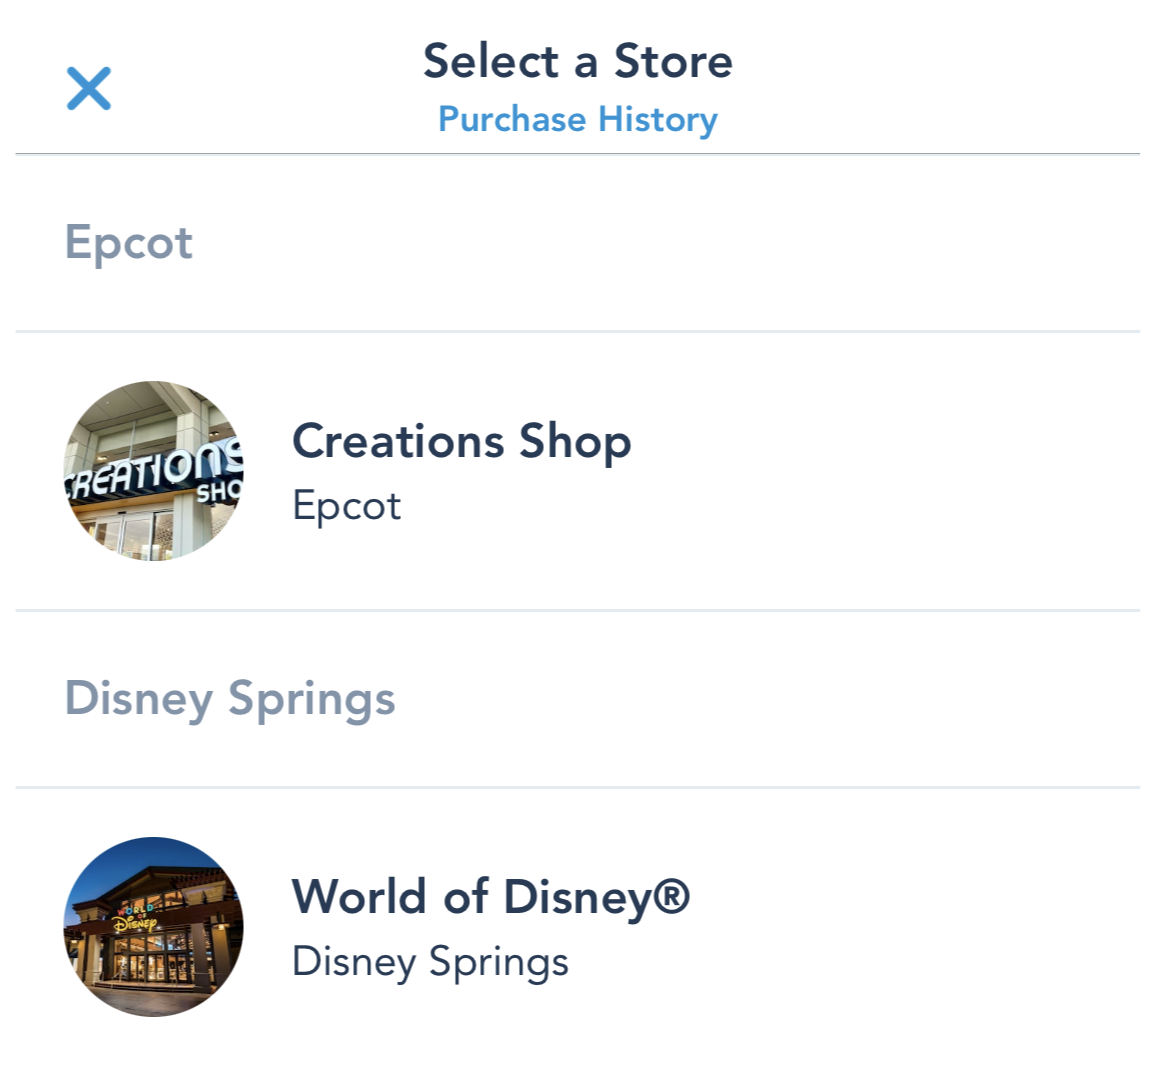Click the CREATIONS sign lettering in the photo
1173x1088 pixels.
[153, 470]
